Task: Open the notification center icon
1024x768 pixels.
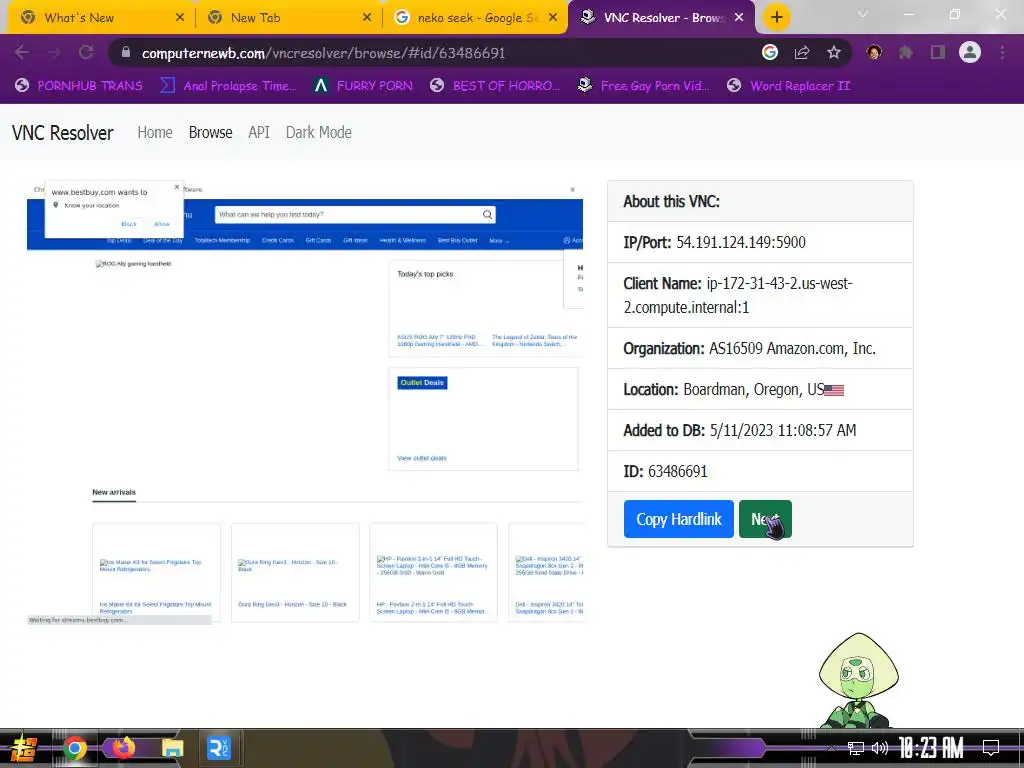Action: (991, 748)
